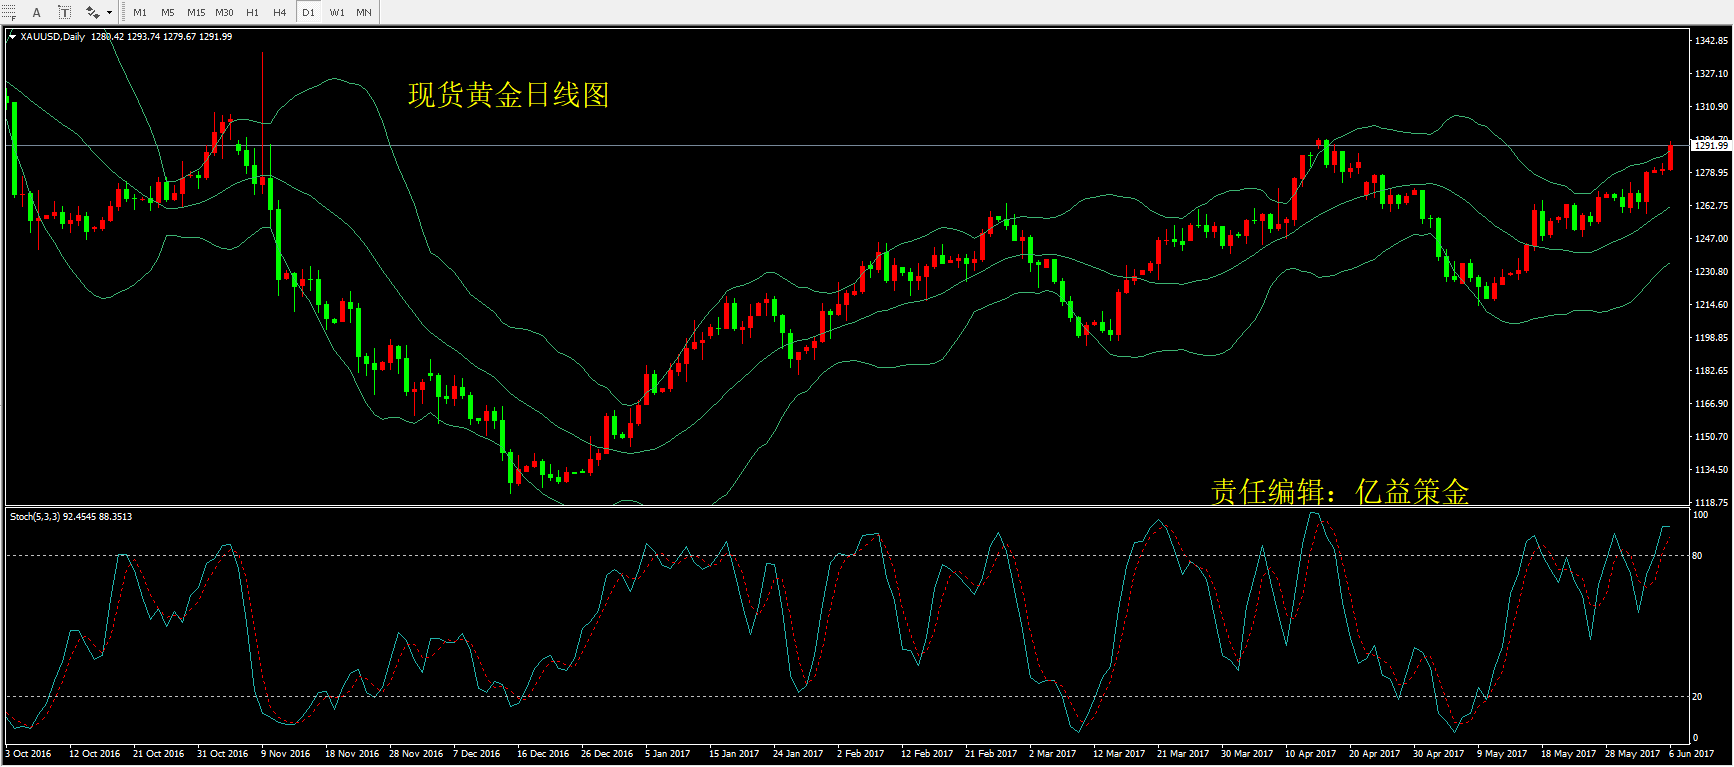
Task: Open the arrows tool dropdown arrow
Action: [109, 13]
